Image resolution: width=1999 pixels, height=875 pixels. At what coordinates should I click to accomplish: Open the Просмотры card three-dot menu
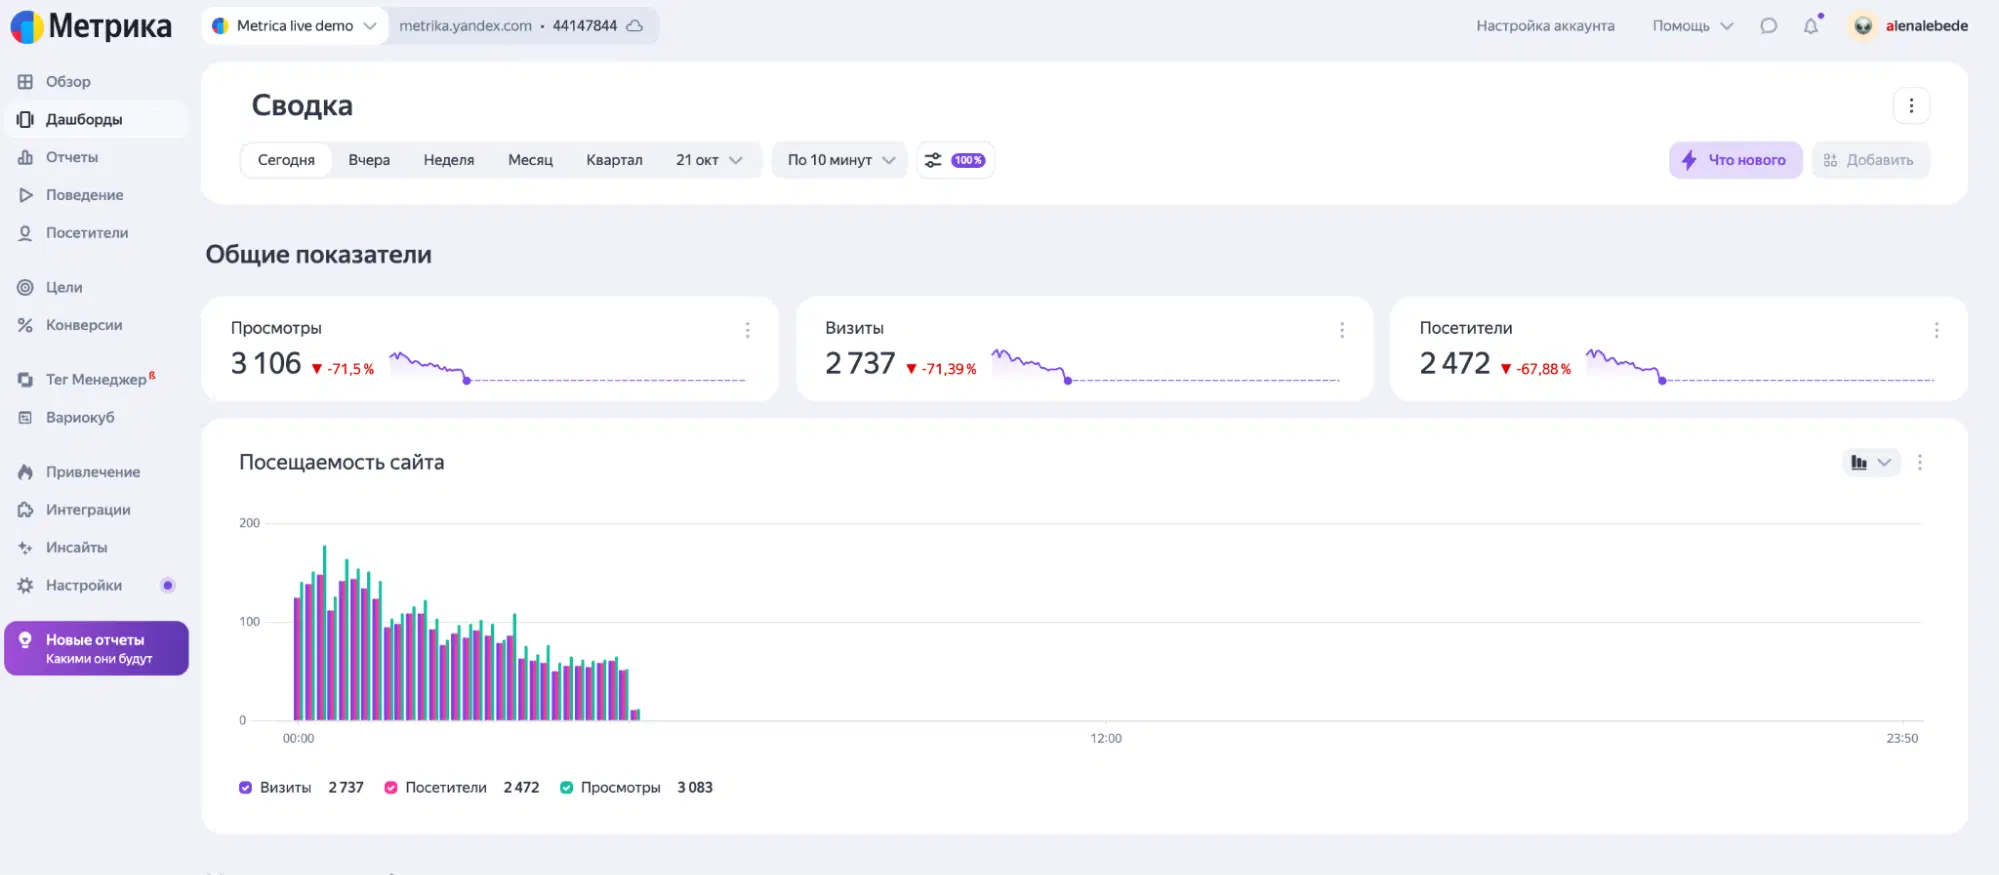pyautogui.click(x=747, y=330)
